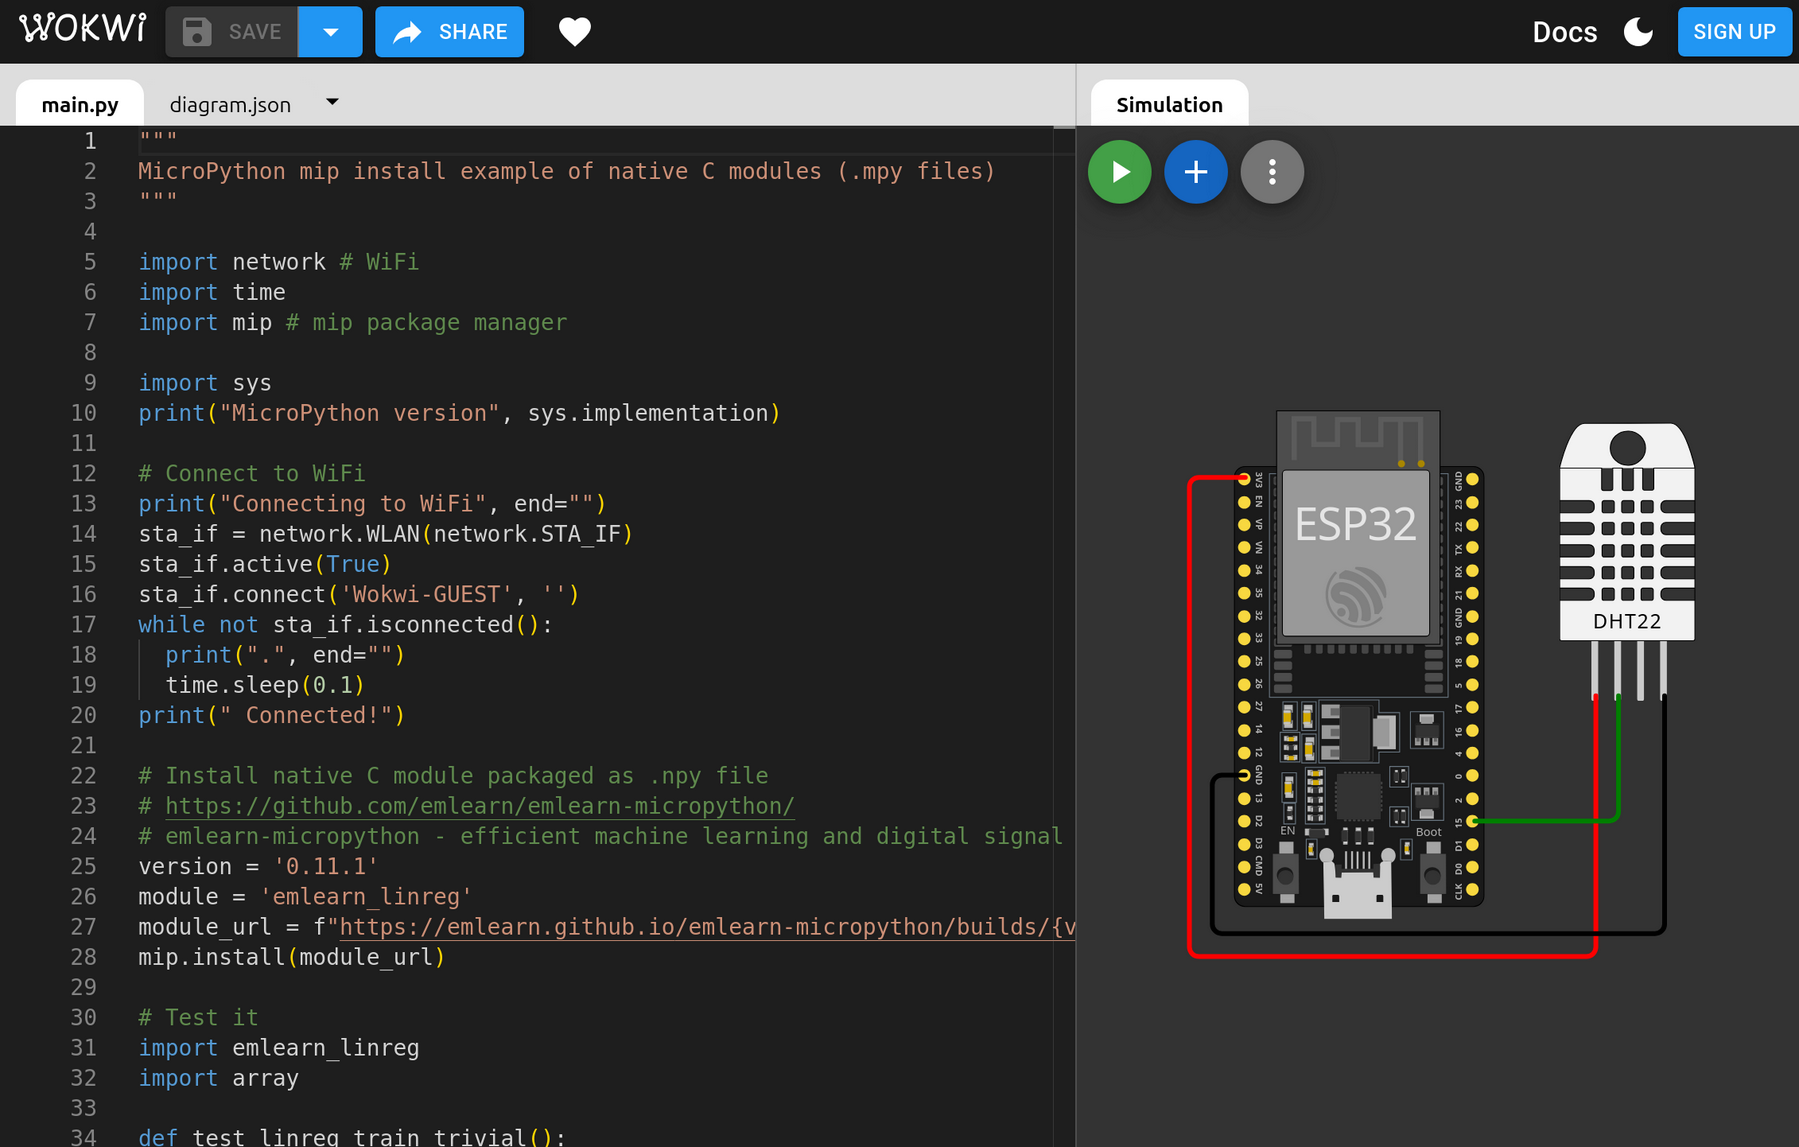1799x1147 pixels.
Task: Save the project with the SAVE button
Action: (x=232, y=32)
